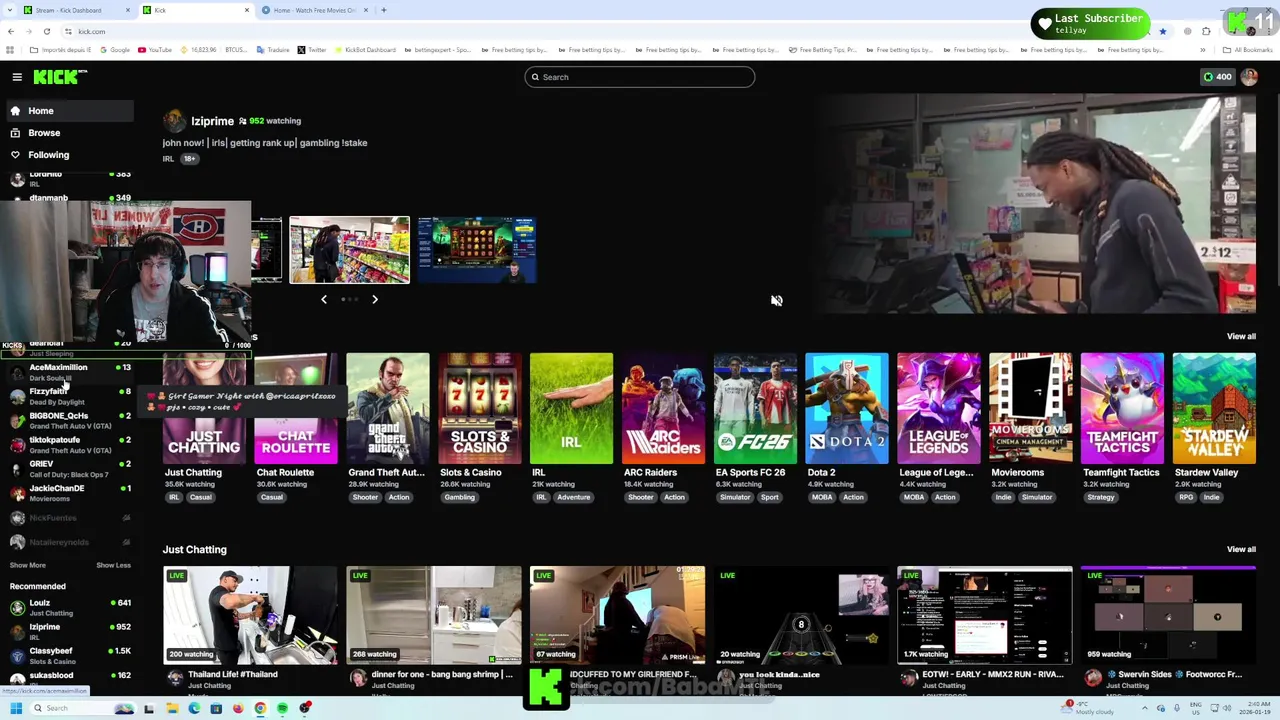Open Spotify from the taskbar

pyautogui.click(x=282, y=708)
